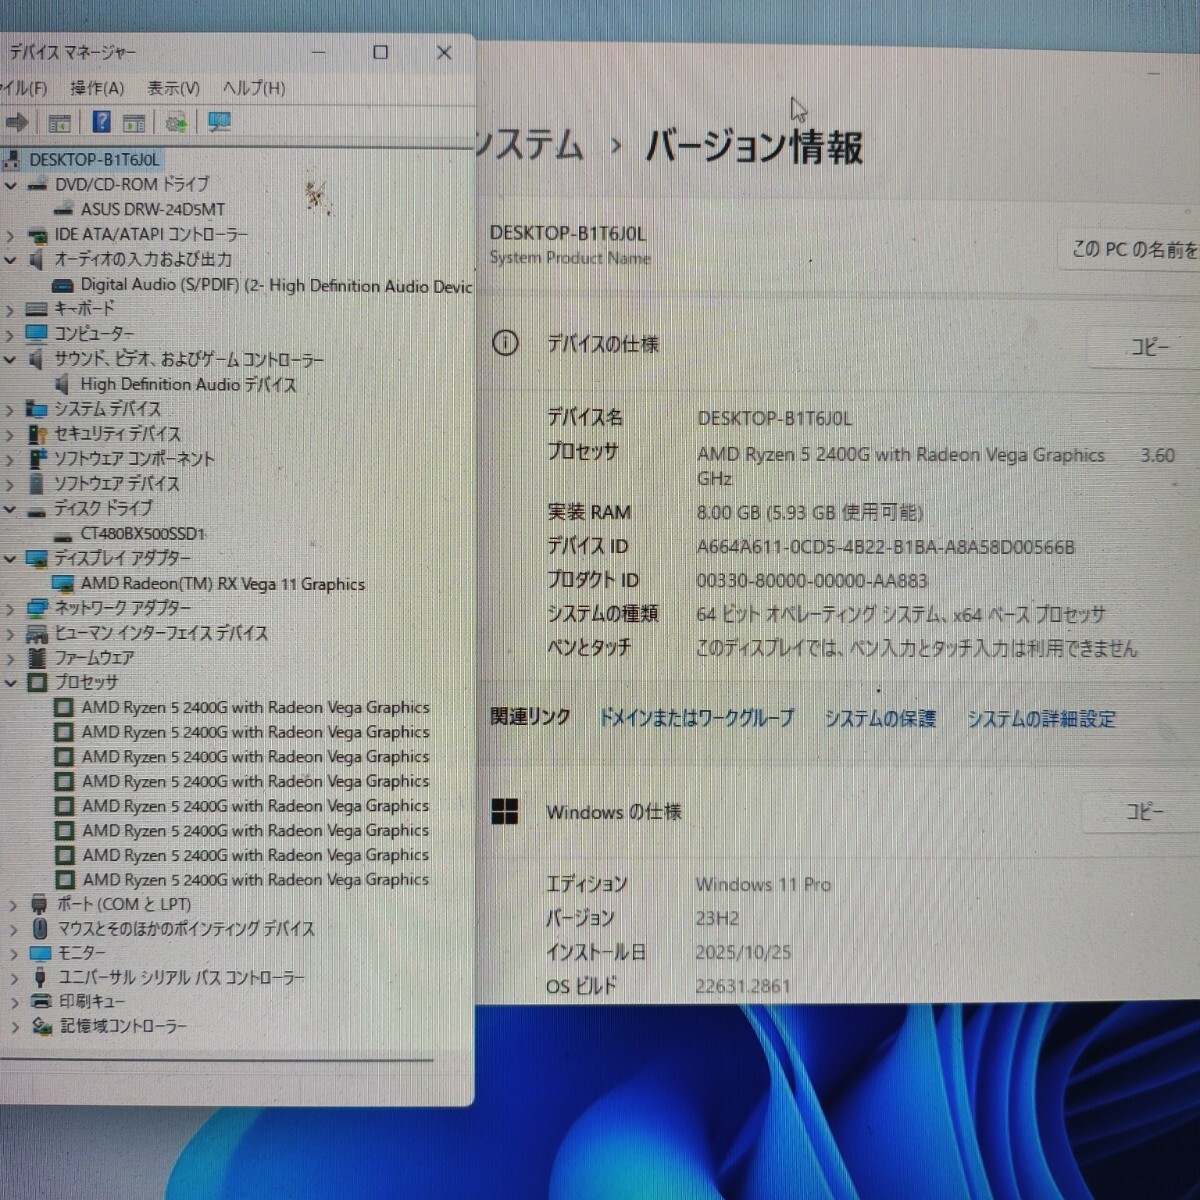The height and width of the screenshot is (1200, 1200).
Task: Toggle the console tree pane toolbar icon
Action: click(x=60, y=123)
